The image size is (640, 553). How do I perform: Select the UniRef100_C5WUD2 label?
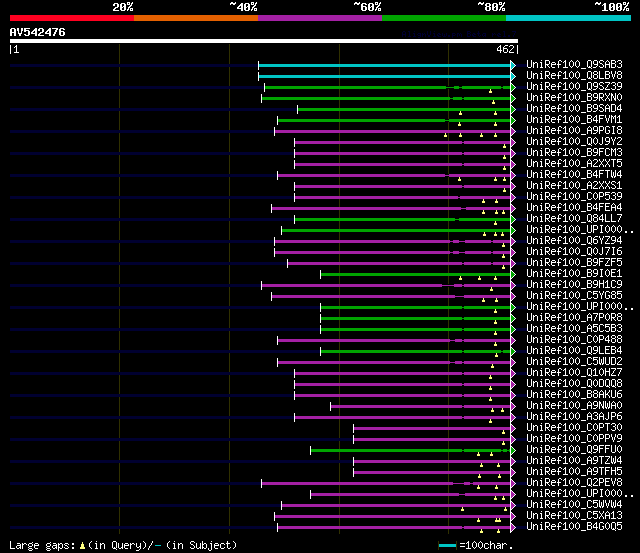574,362
